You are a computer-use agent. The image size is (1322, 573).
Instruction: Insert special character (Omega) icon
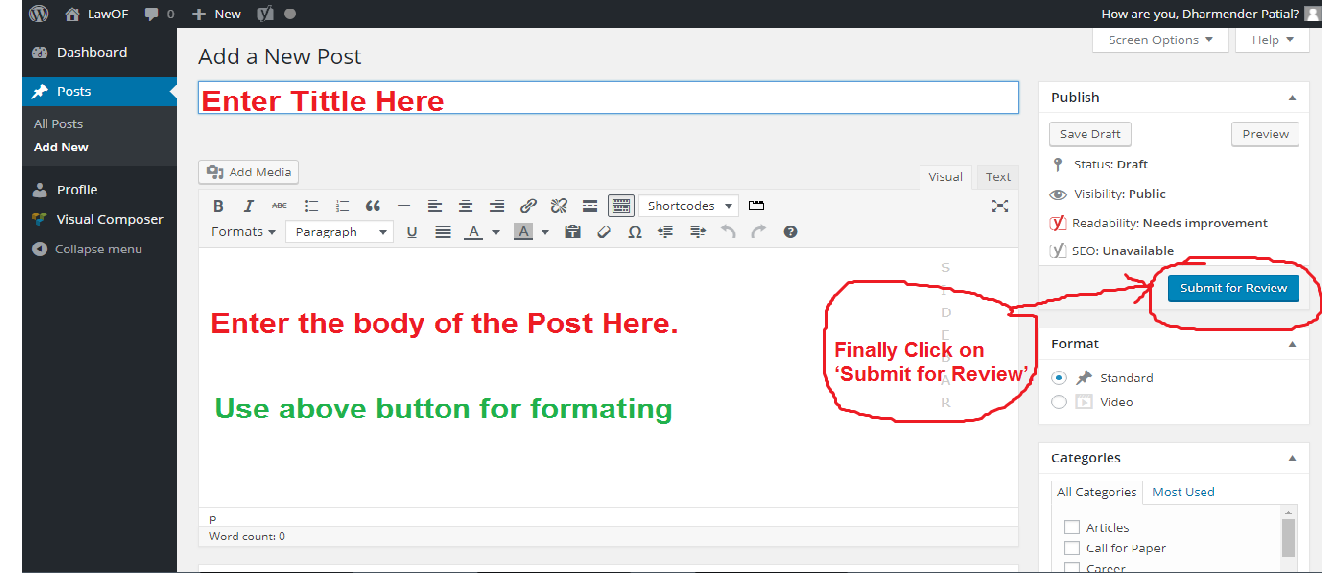[634, 232]
